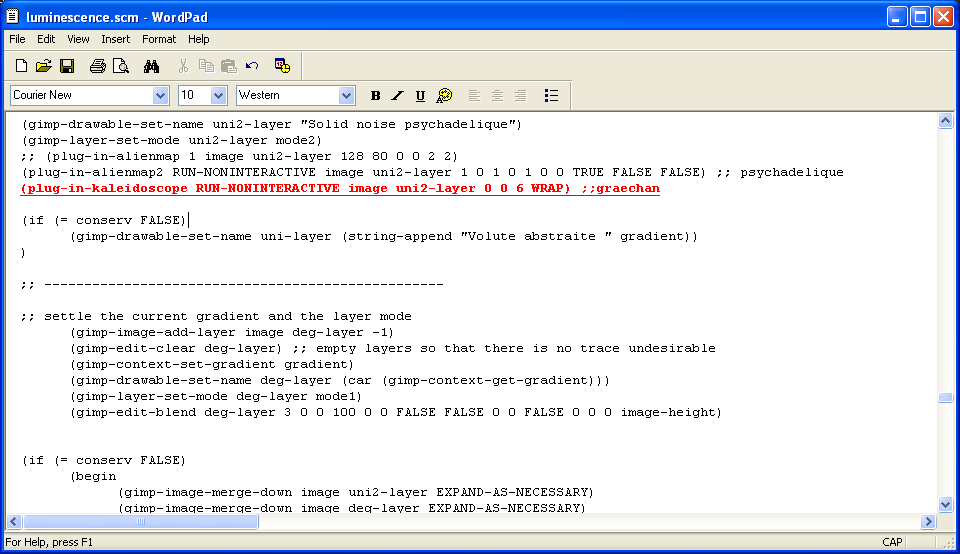Cut selection using scissors icon
The height and width of the screenshot is (554, 960).
[x=183, y=66]
